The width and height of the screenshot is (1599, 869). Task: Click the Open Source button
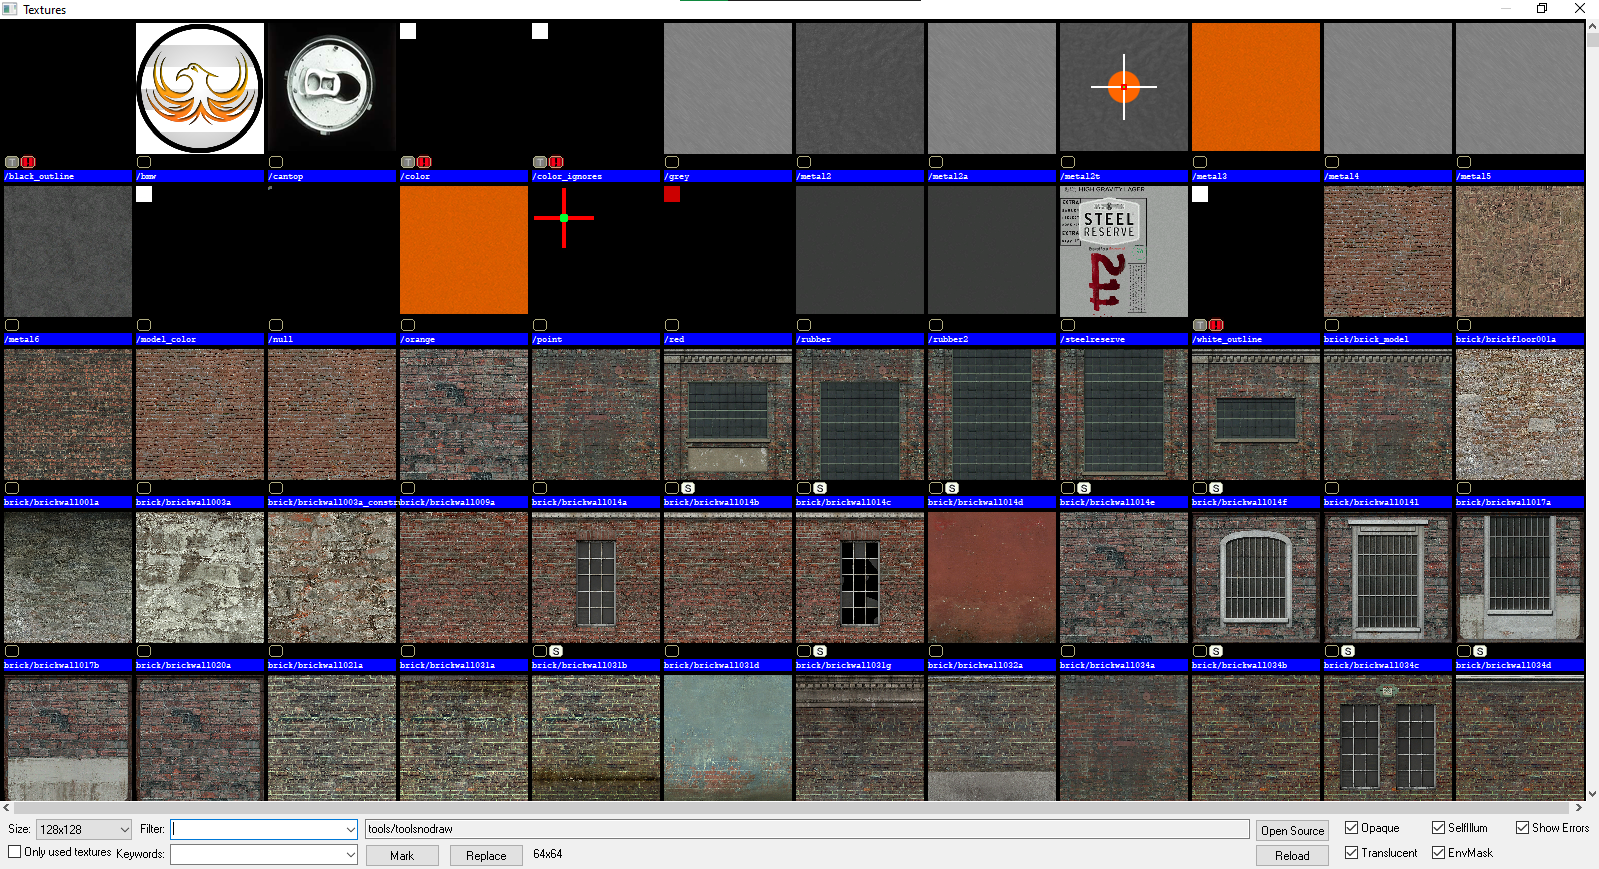coord(1292,831)
